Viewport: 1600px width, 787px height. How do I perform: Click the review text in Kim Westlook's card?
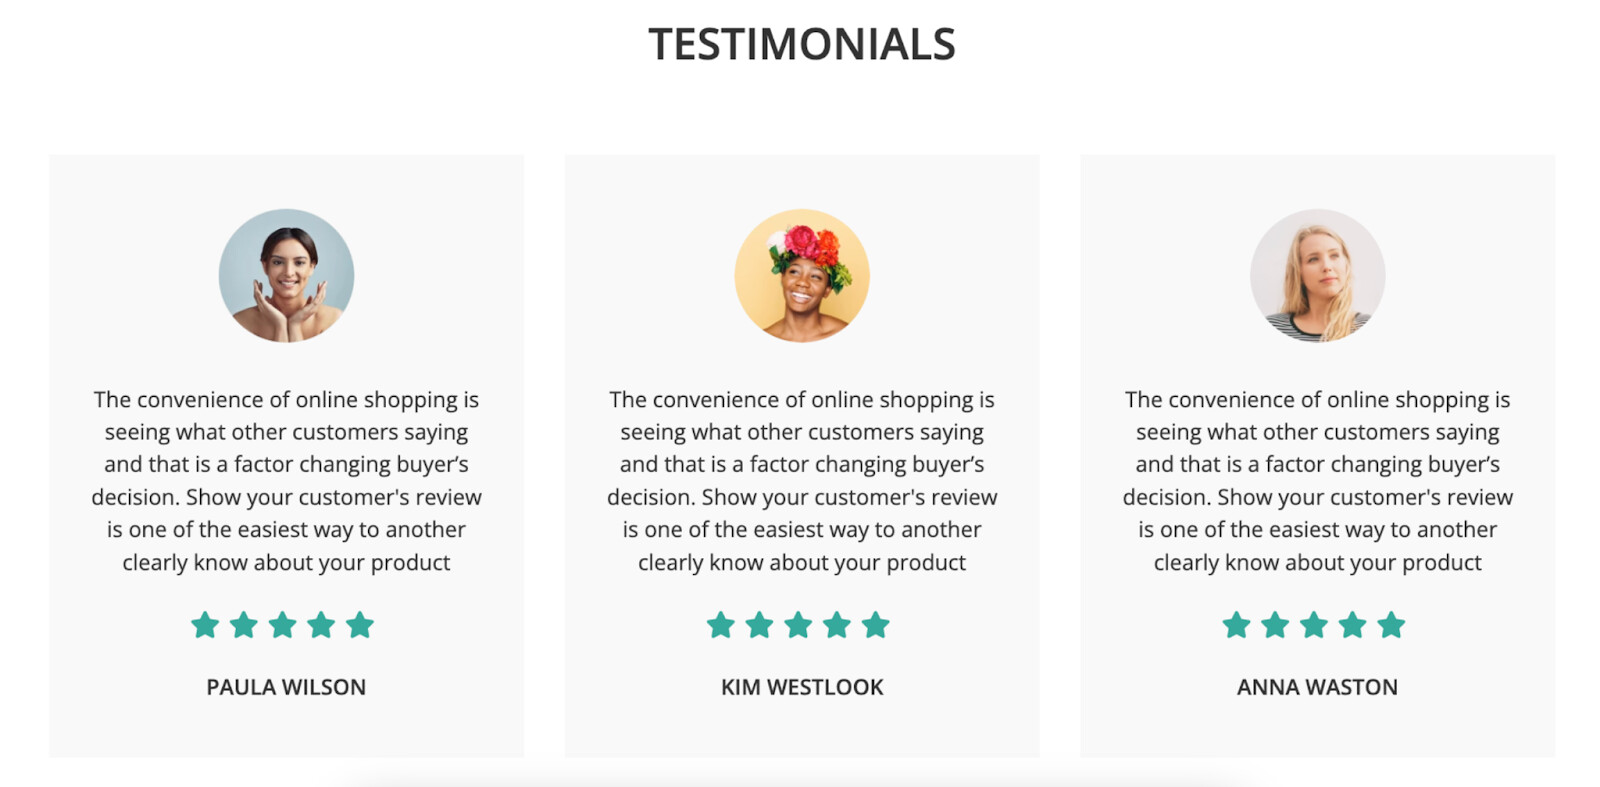point(802,481)
